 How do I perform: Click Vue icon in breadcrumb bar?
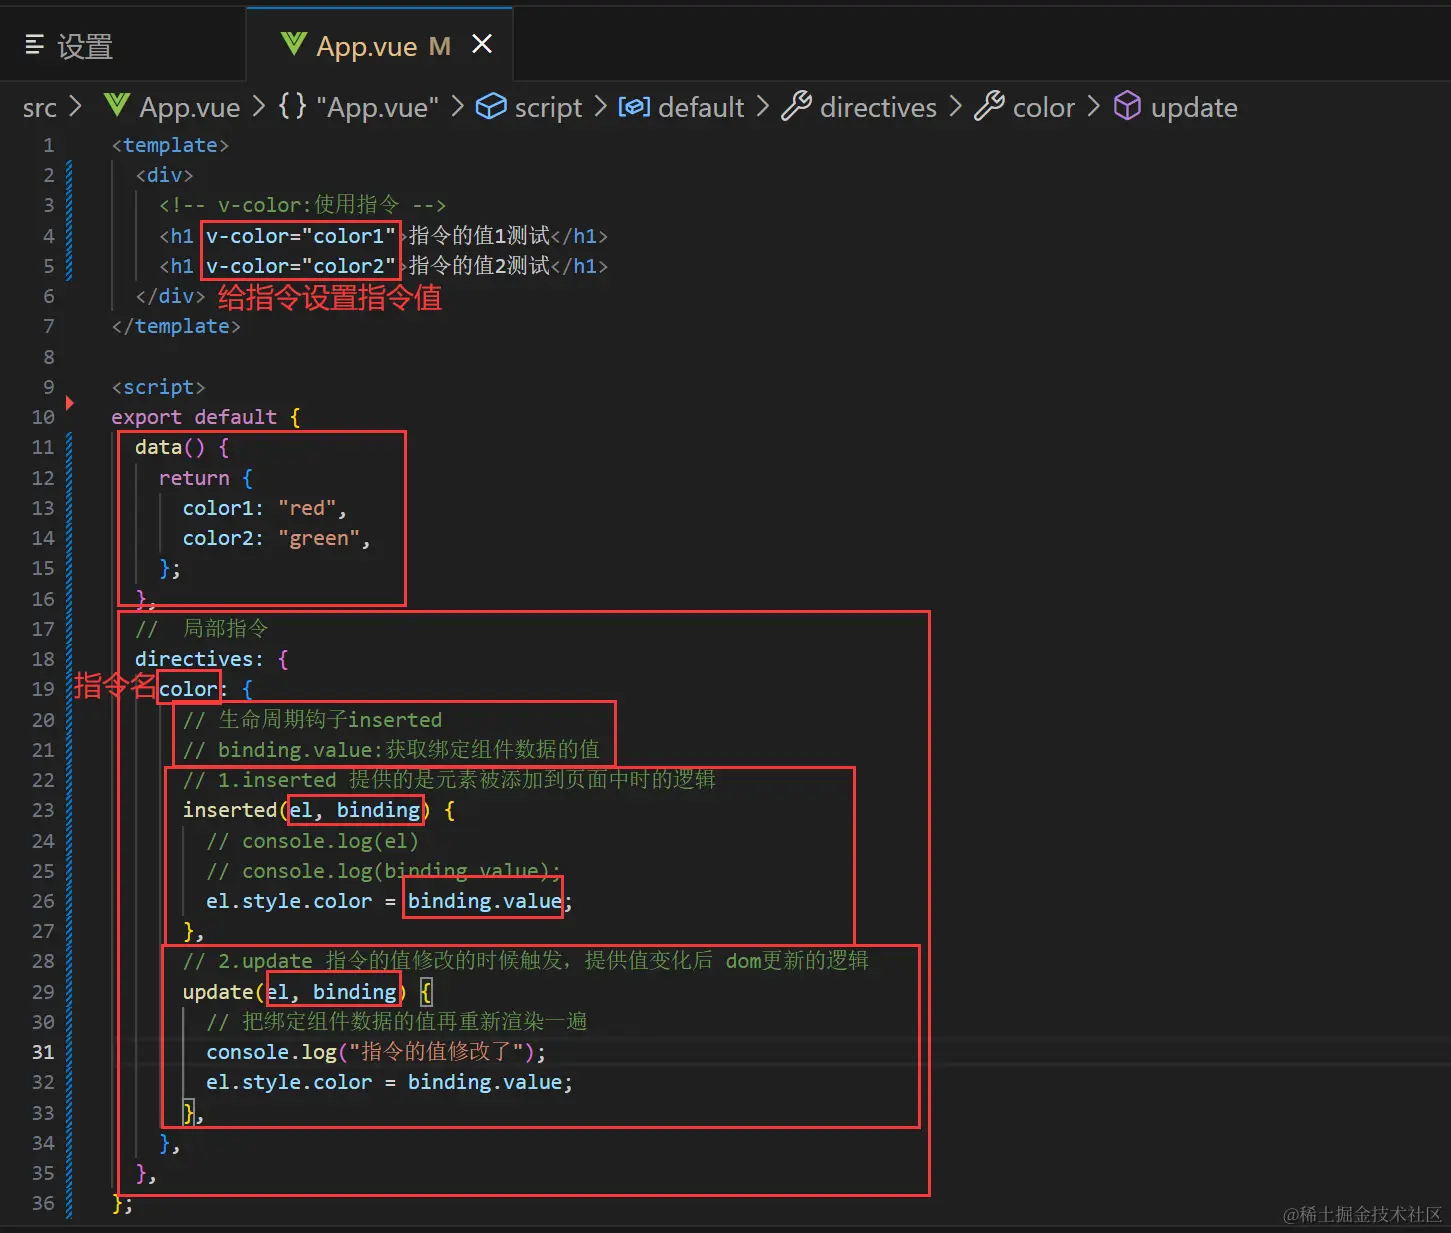pyautogui.click(x=117, y=105)
